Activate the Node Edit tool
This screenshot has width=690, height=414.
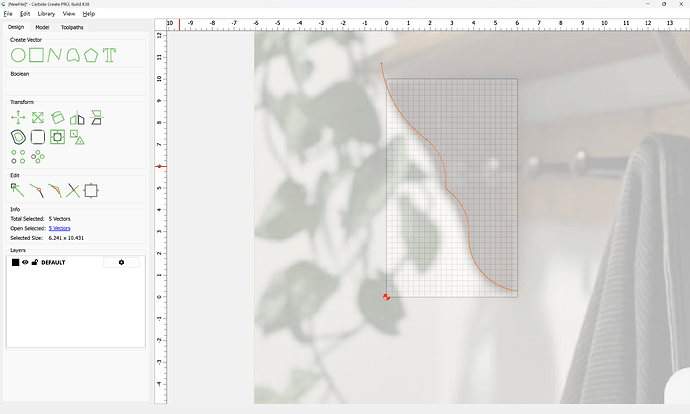click(18, 189)
